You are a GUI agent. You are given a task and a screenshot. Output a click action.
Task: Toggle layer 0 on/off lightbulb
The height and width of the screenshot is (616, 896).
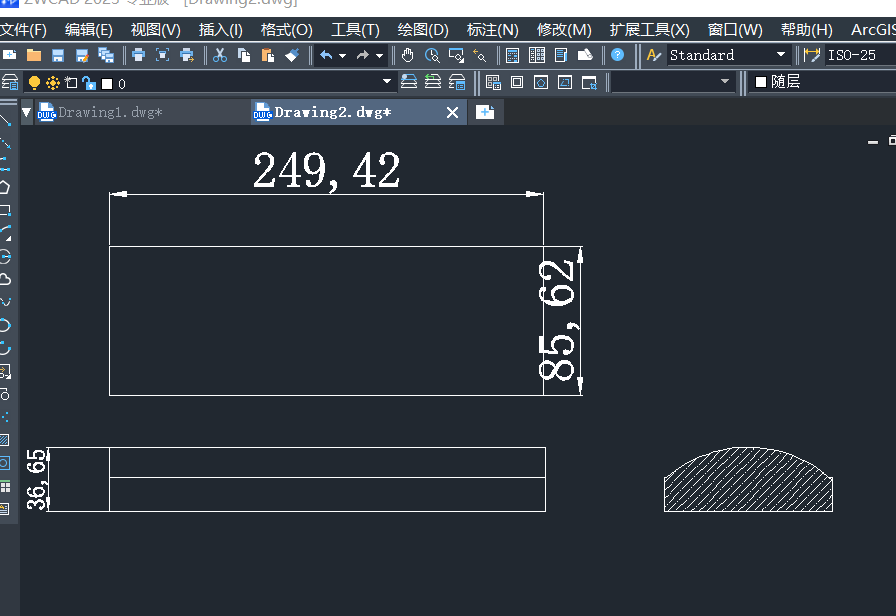click(x=34, y=83)
